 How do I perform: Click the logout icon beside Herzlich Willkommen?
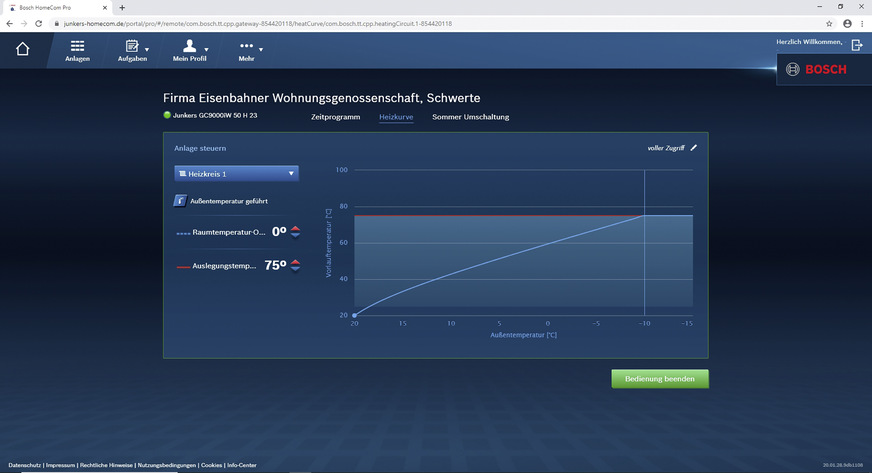point(856,44)
